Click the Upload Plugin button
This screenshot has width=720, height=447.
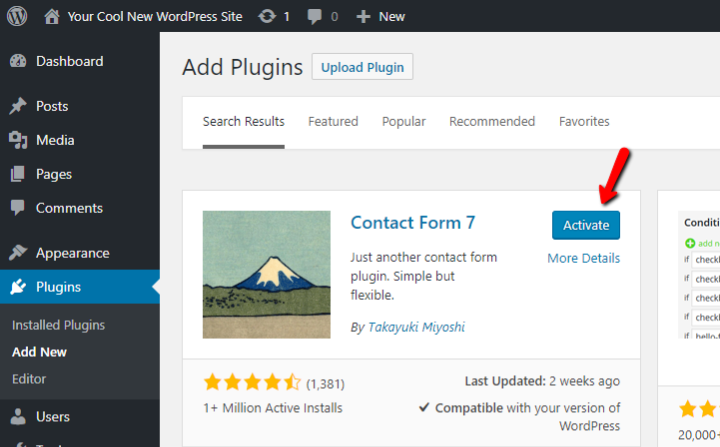tap(362, 67)
